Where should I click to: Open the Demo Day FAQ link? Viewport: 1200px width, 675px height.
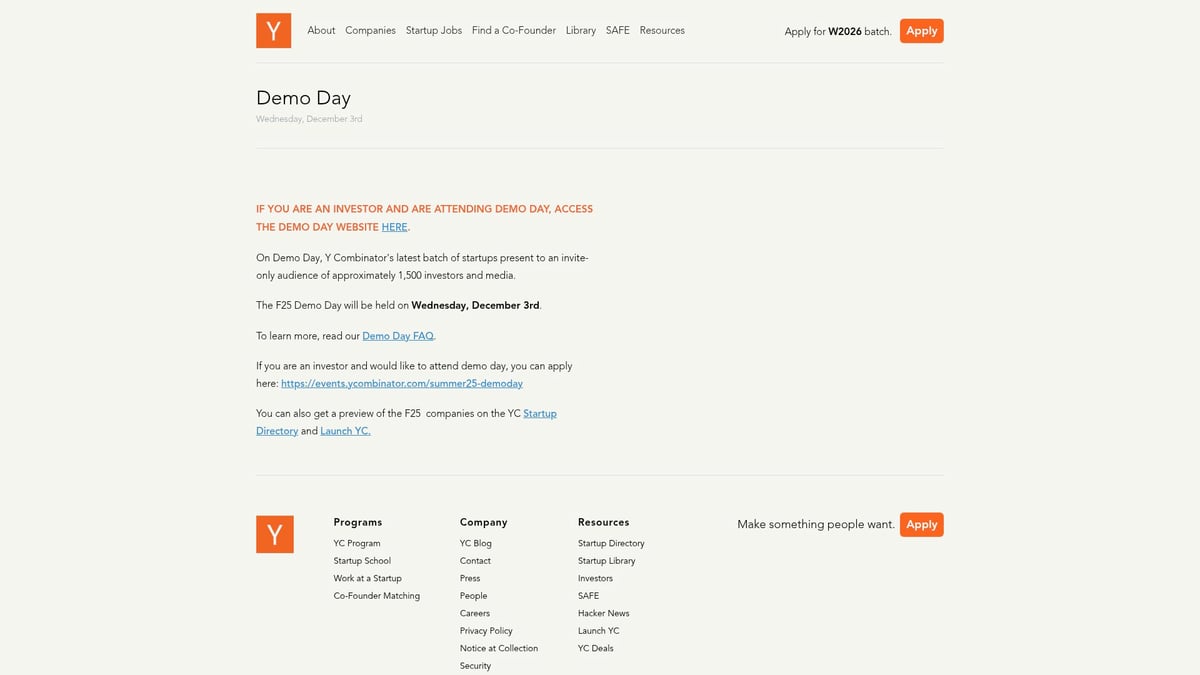click(x=398, y=336)
